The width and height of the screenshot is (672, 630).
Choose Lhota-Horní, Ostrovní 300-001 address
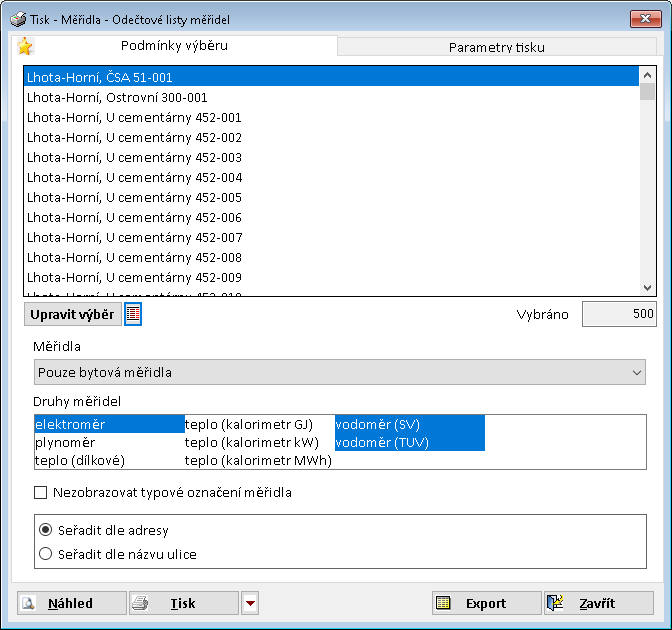pos(117,97)
